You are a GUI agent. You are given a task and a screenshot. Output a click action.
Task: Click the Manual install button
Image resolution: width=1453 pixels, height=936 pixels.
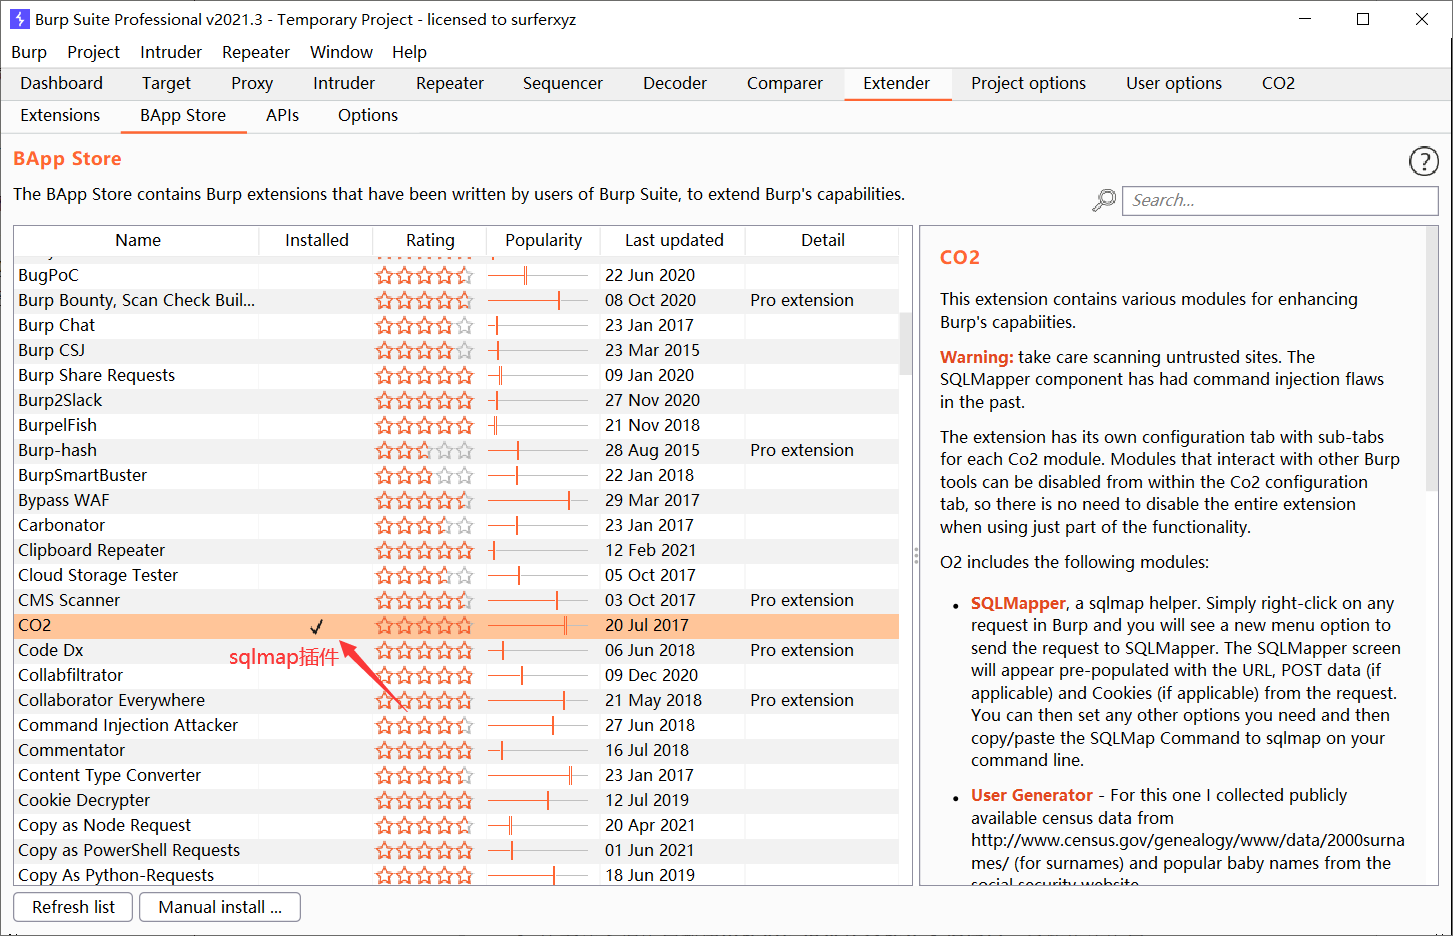220,907
